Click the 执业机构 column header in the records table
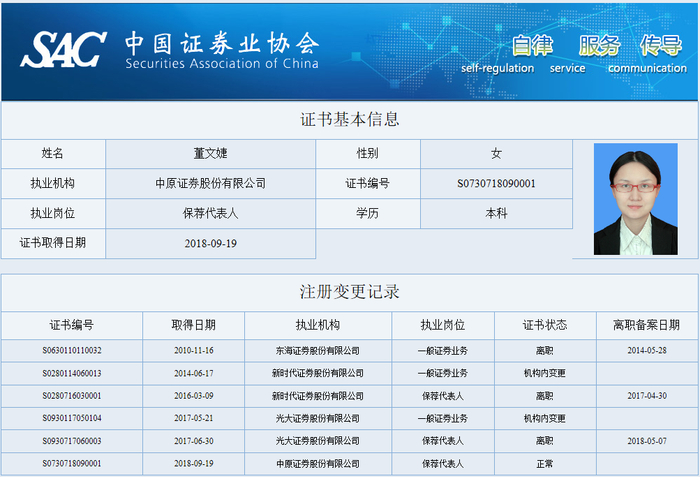Image resolution: width=700 pixels, height=477 pixels. [x=318, y=325]
